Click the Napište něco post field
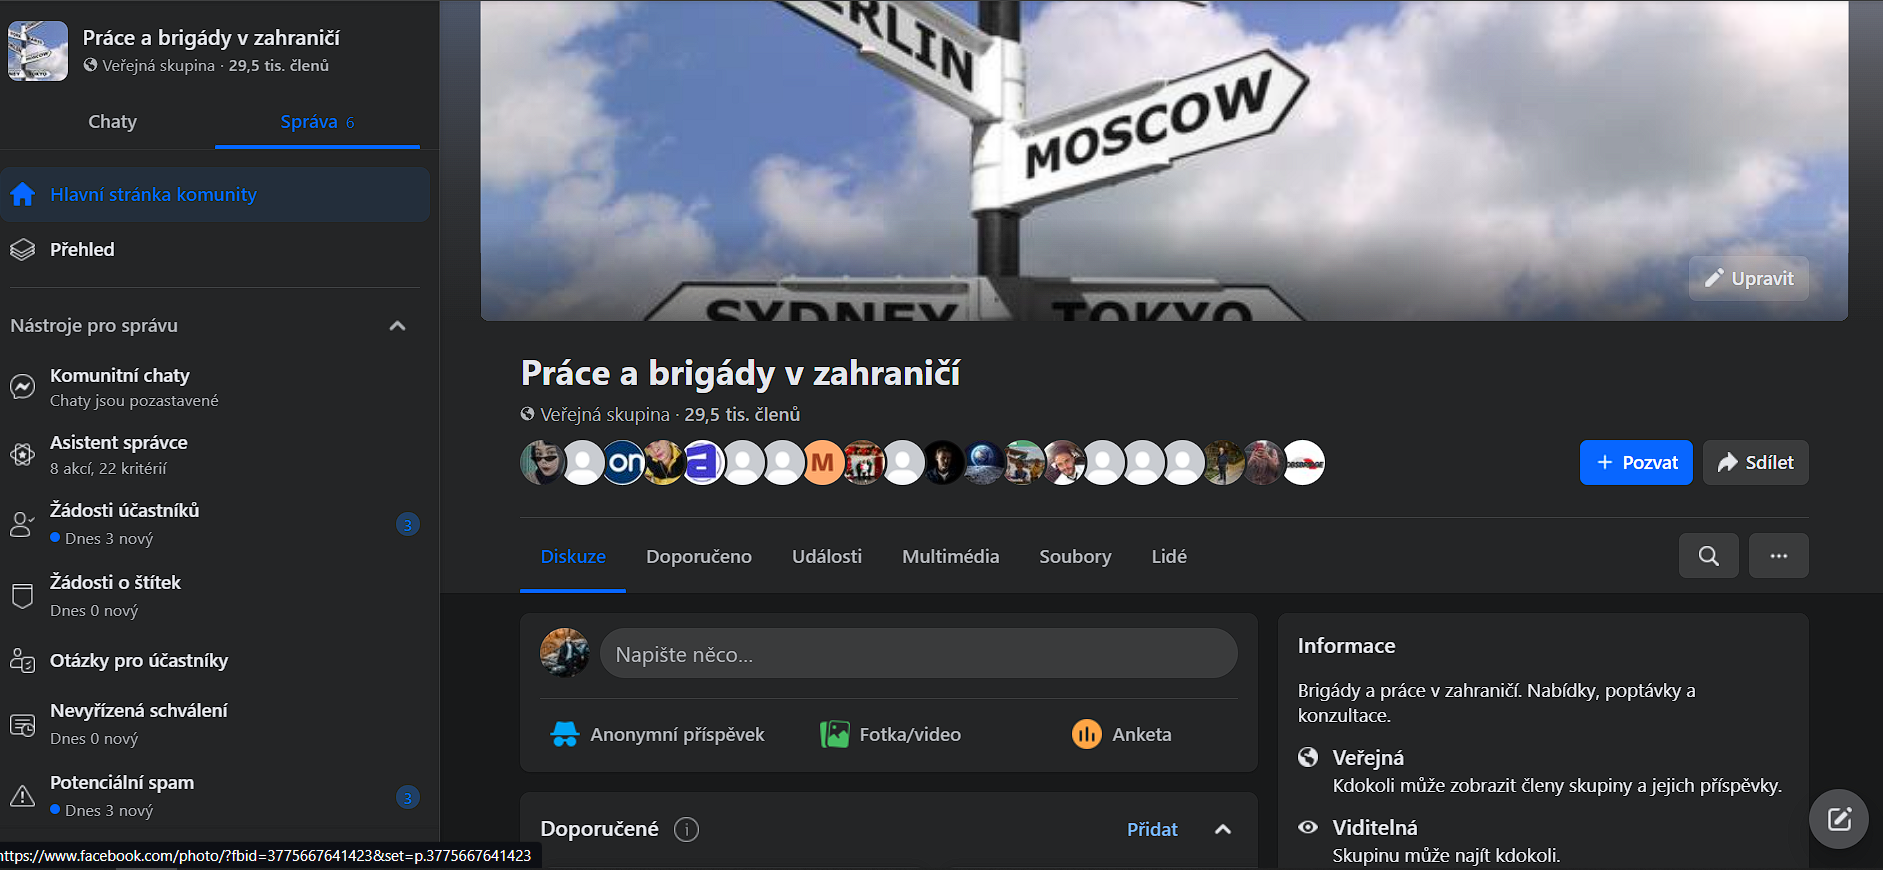 pos(918,654)
